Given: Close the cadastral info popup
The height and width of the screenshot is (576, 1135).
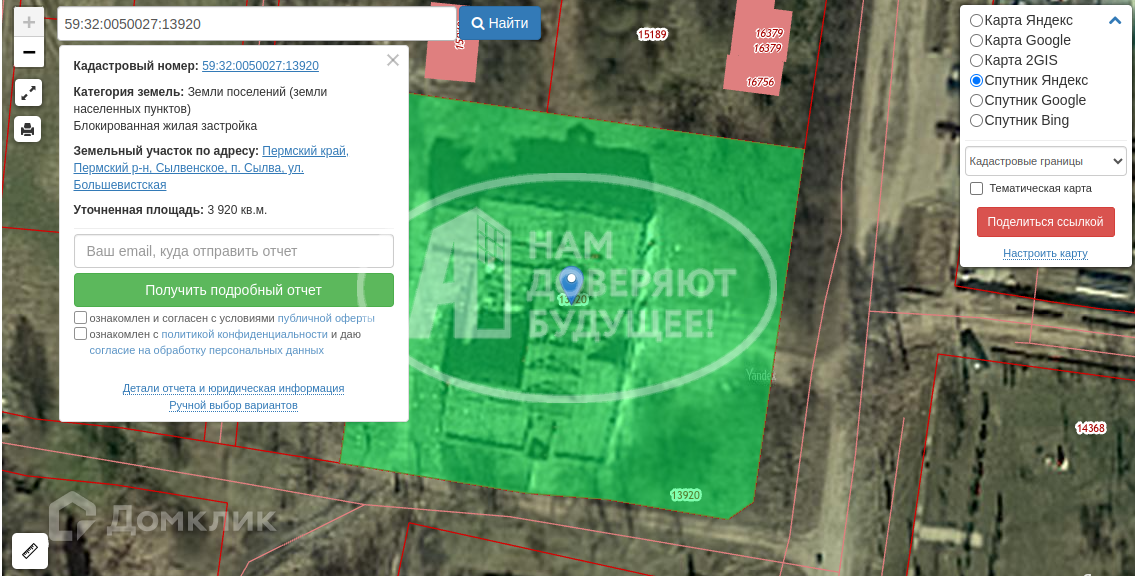Looking at the screenshot, I should click(x=393, y=60).
